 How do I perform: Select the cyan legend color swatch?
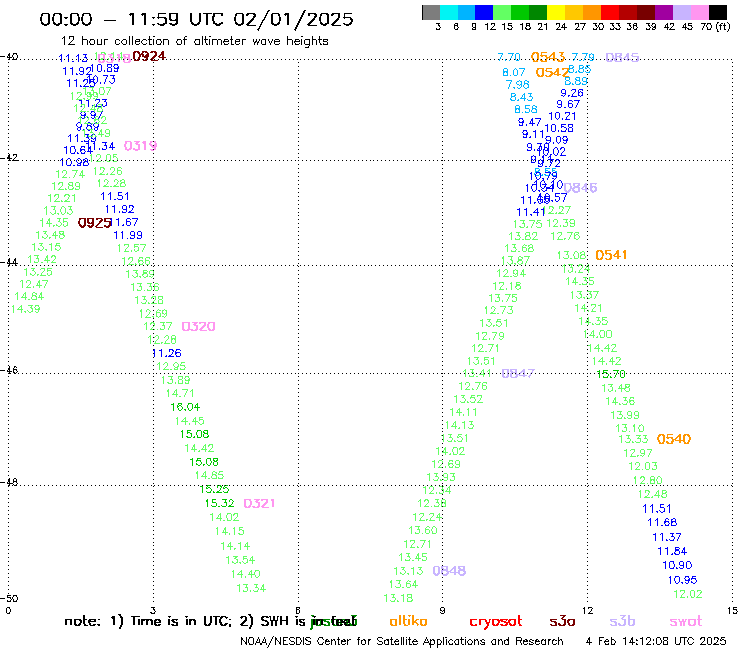448,12
